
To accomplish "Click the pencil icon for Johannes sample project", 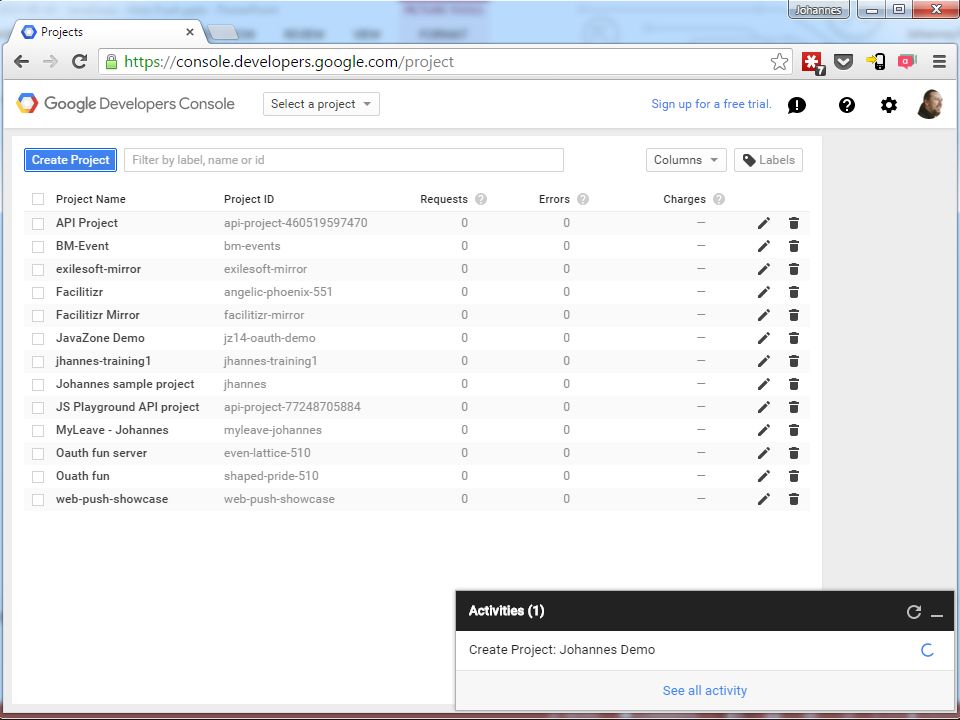I will (763, 384).
